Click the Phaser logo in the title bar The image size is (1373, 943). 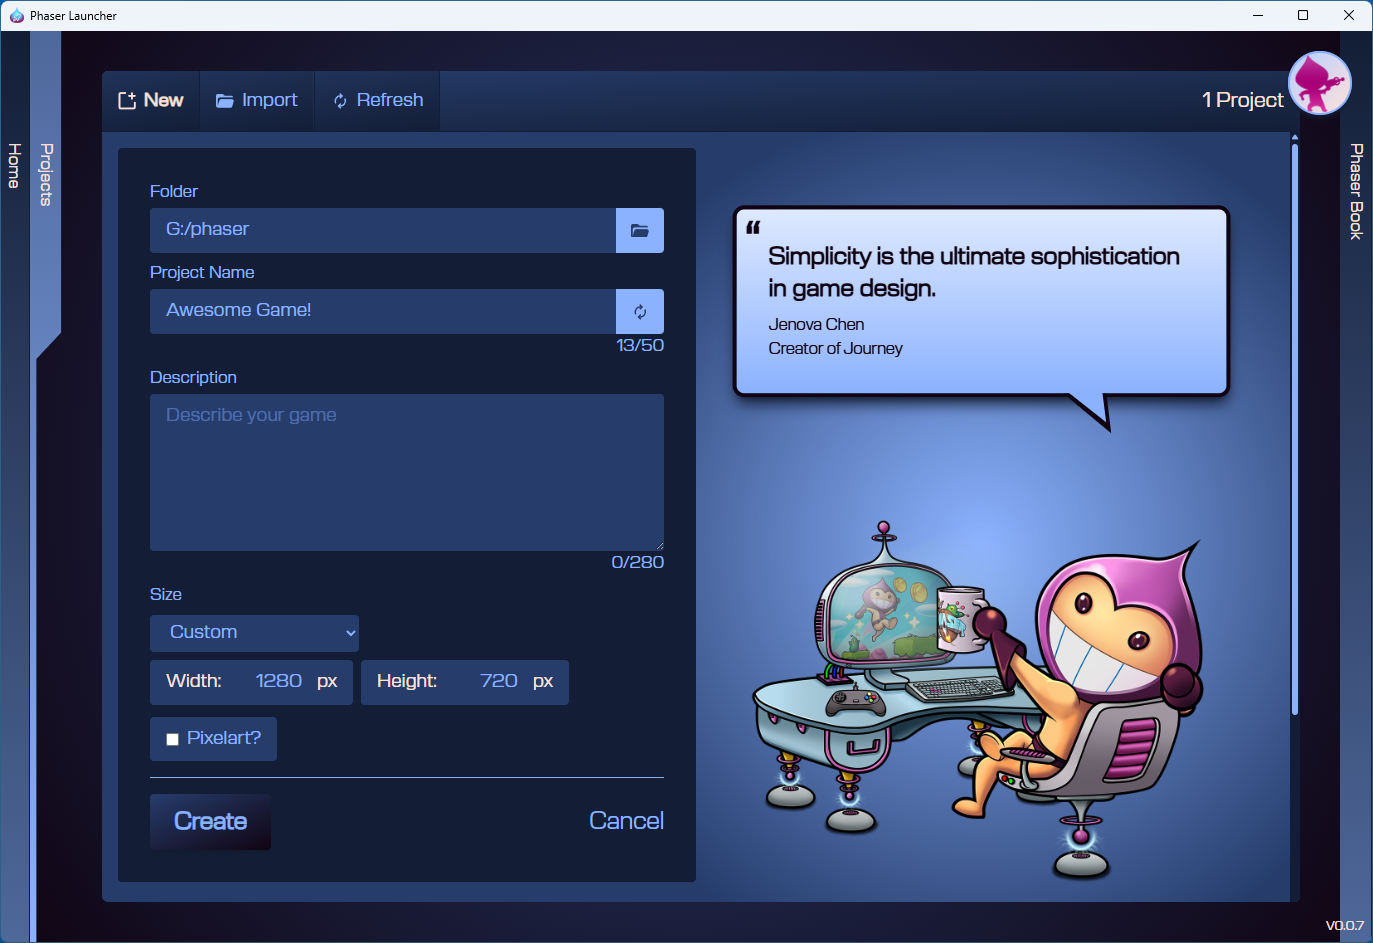point(16,15)
